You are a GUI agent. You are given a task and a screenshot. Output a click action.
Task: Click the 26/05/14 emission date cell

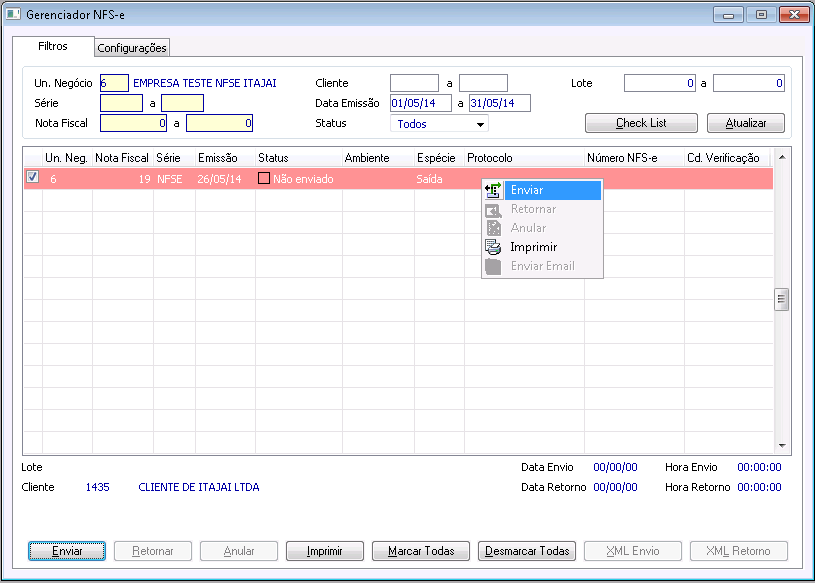pyautogui.click(x=219, y=179)
